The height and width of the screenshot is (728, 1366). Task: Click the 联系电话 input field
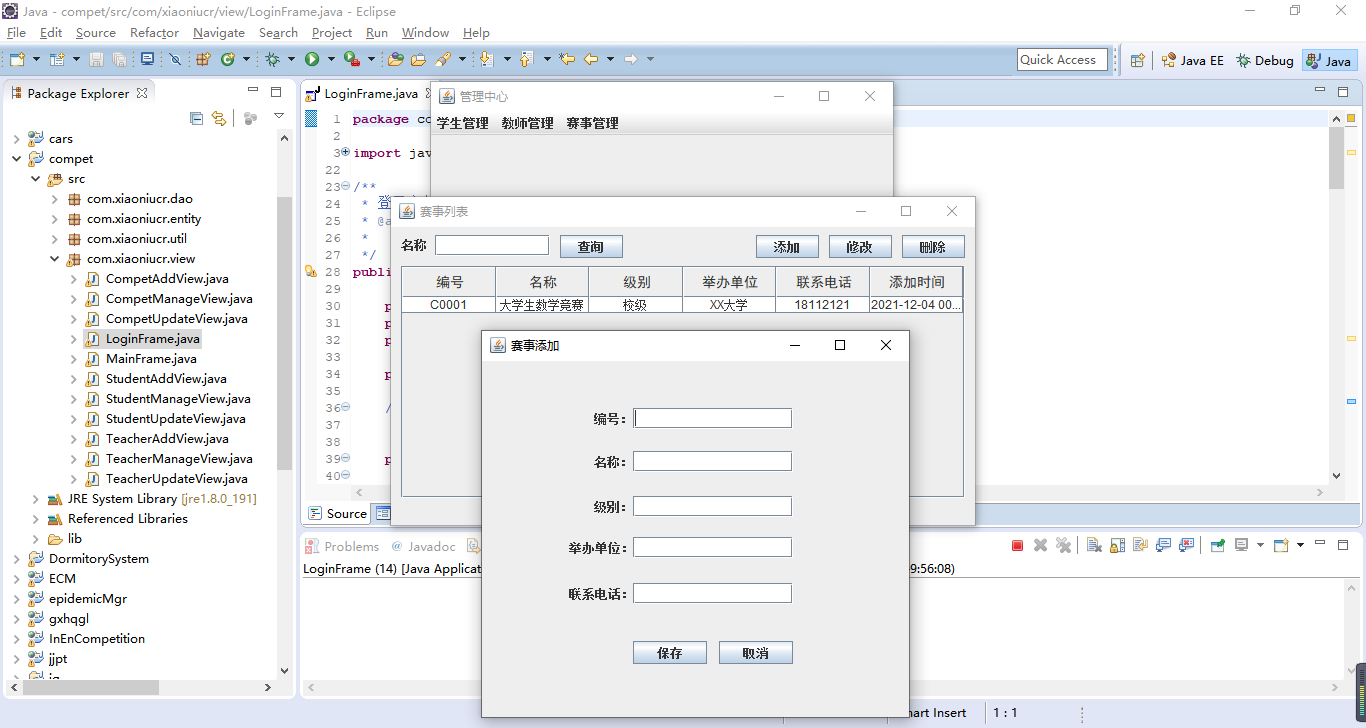pos(713,593)
